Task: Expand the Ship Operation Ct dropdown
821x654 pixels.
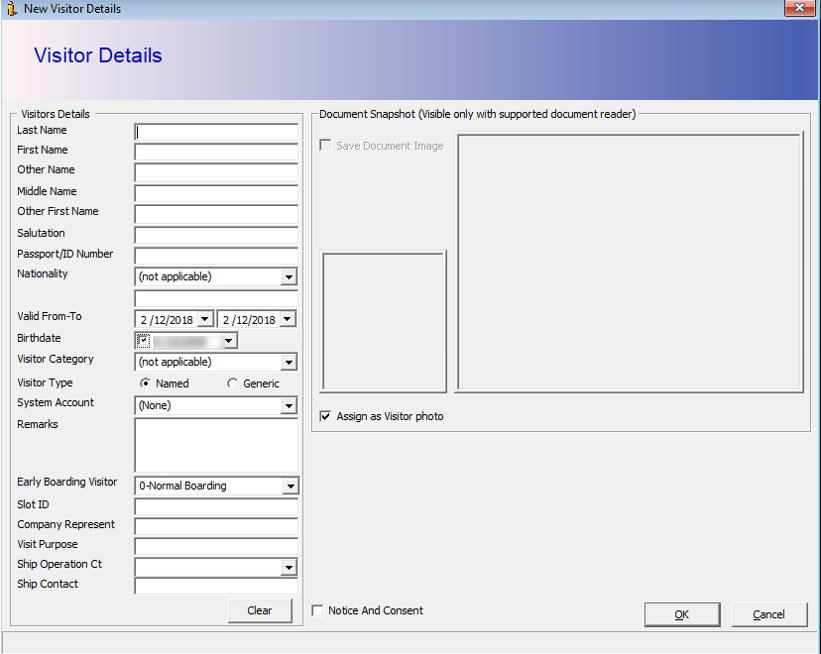Action: pyautogui.click(x=289, y=568)
